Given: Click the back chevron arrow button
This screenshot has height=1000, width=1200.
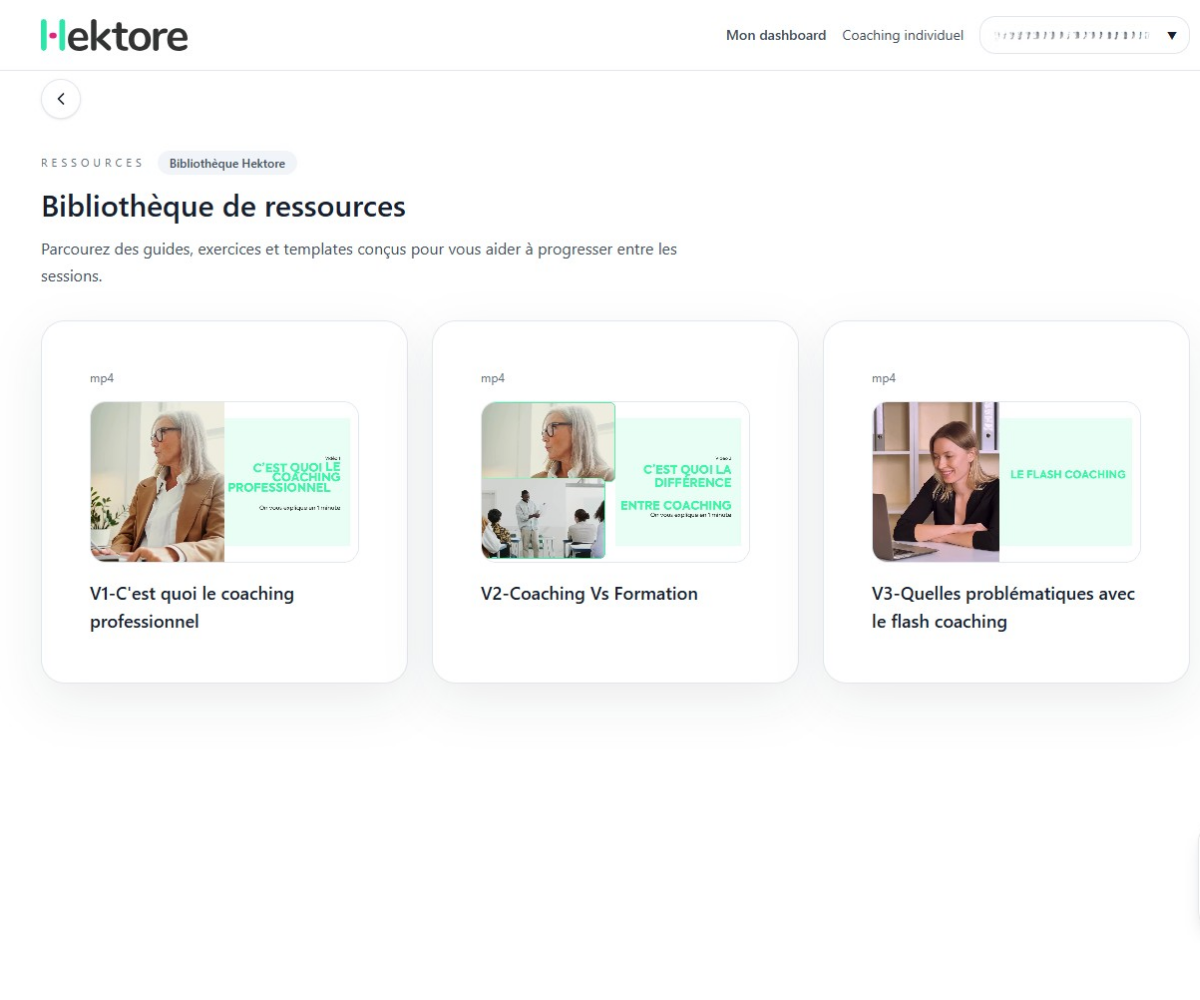Looking at the screenshot, I should tap(61, 99).
